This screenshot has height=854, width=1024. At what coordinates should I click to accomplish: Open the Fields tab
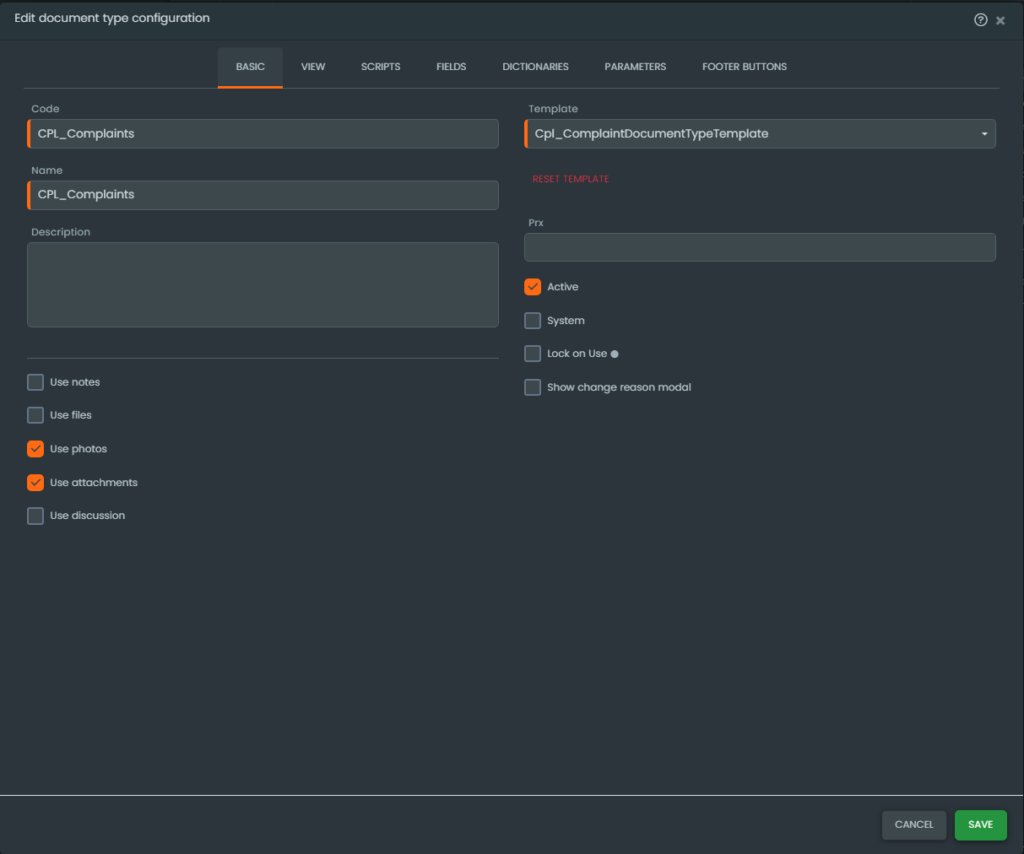click(451, 67)
